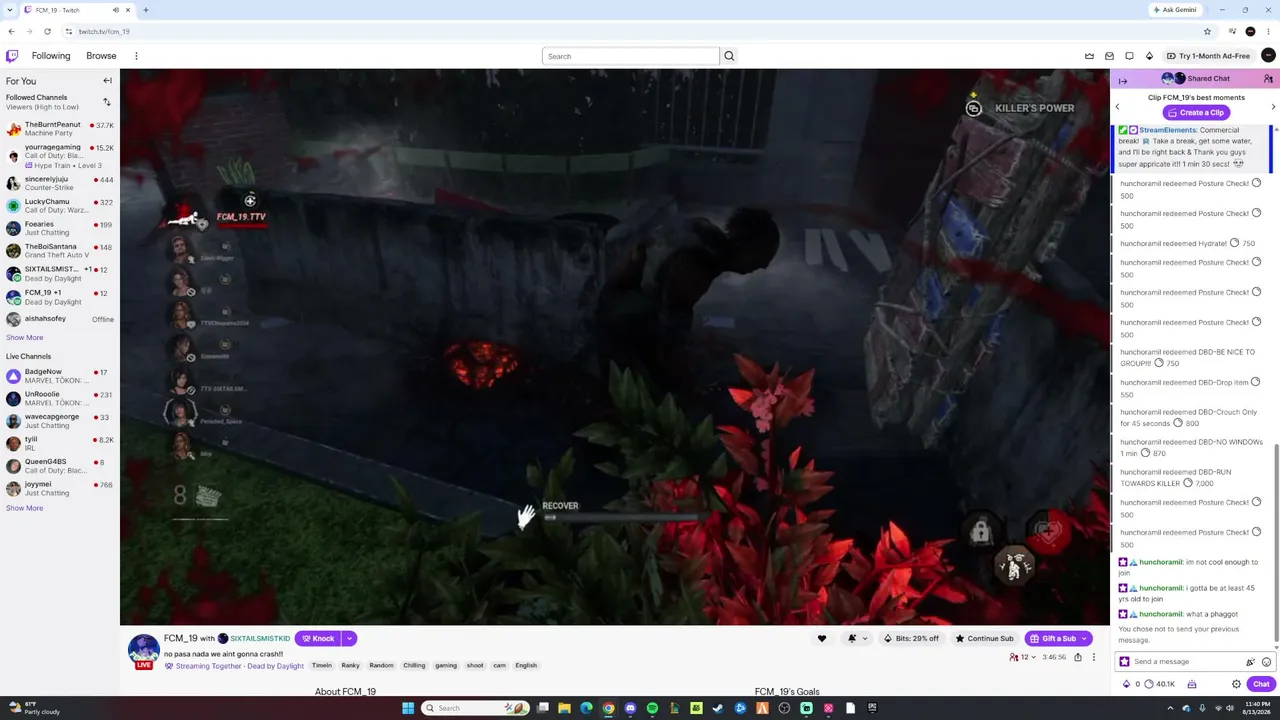Open chat settings gear
This screenshot has width=1280, height=720.
coord(1236,684)
